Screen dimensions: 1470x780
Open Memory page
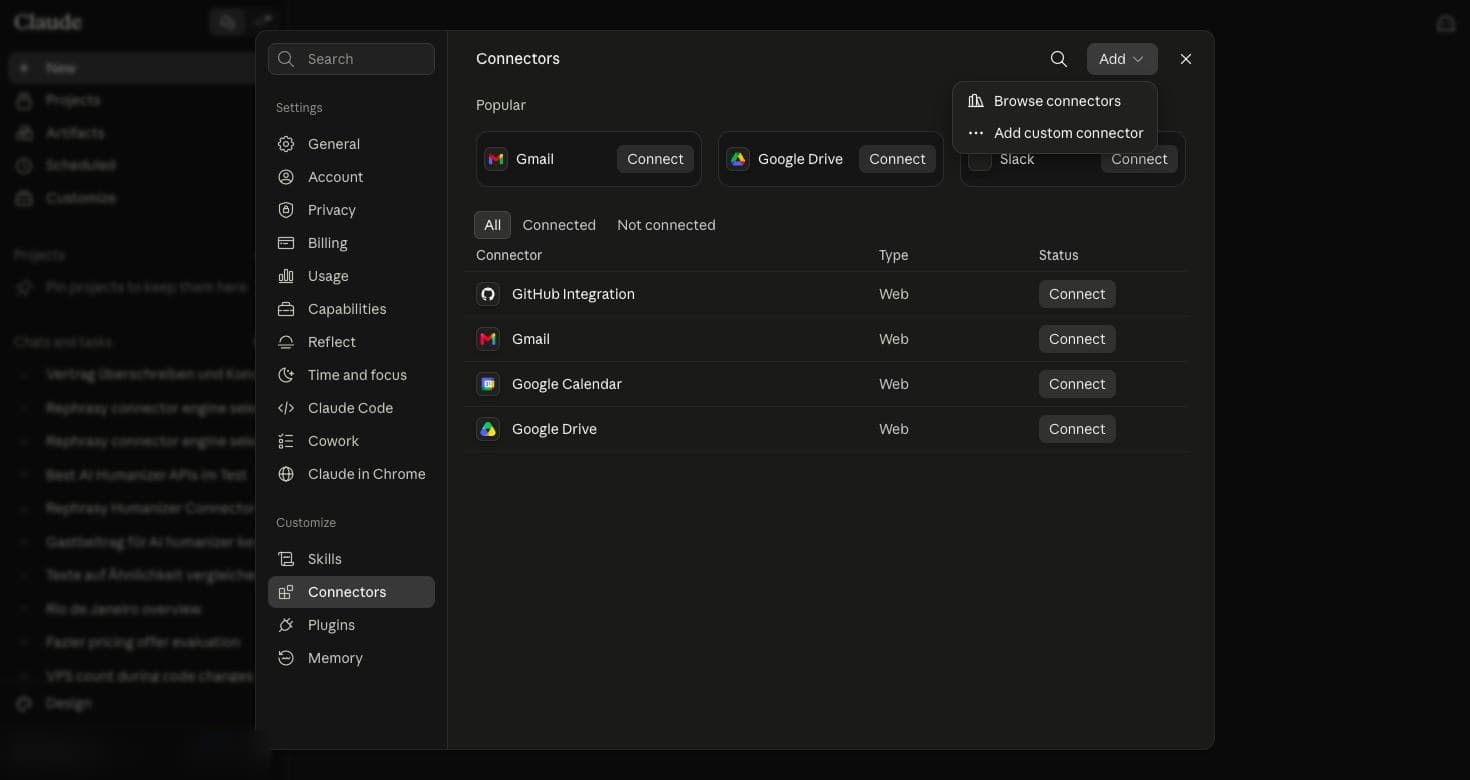tap(351, 658)
